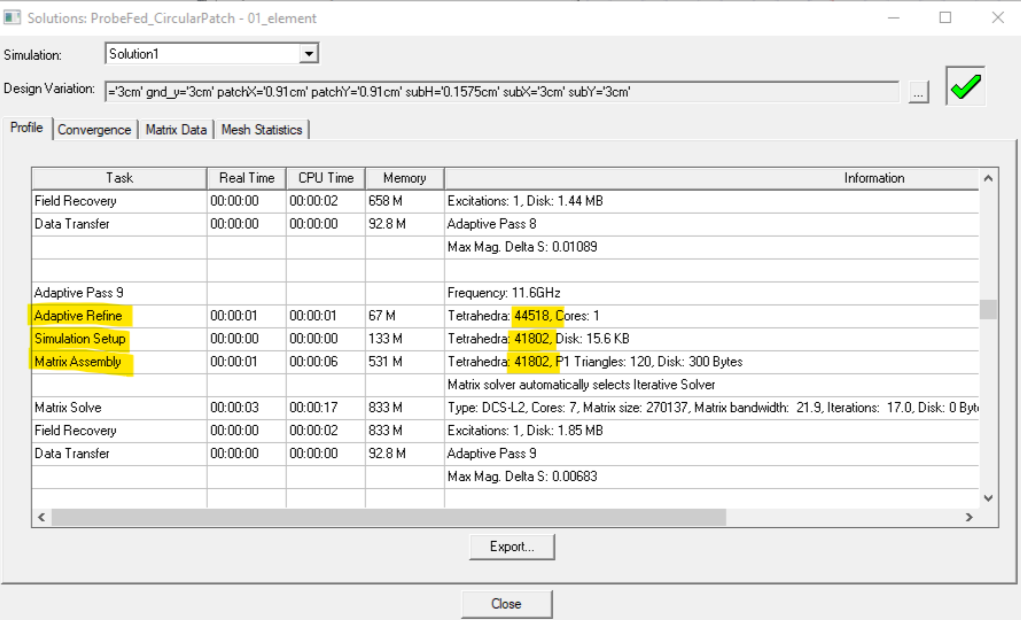Click the Export button
The height and width of the screenshot is (620, 1021).
[511, 547]
